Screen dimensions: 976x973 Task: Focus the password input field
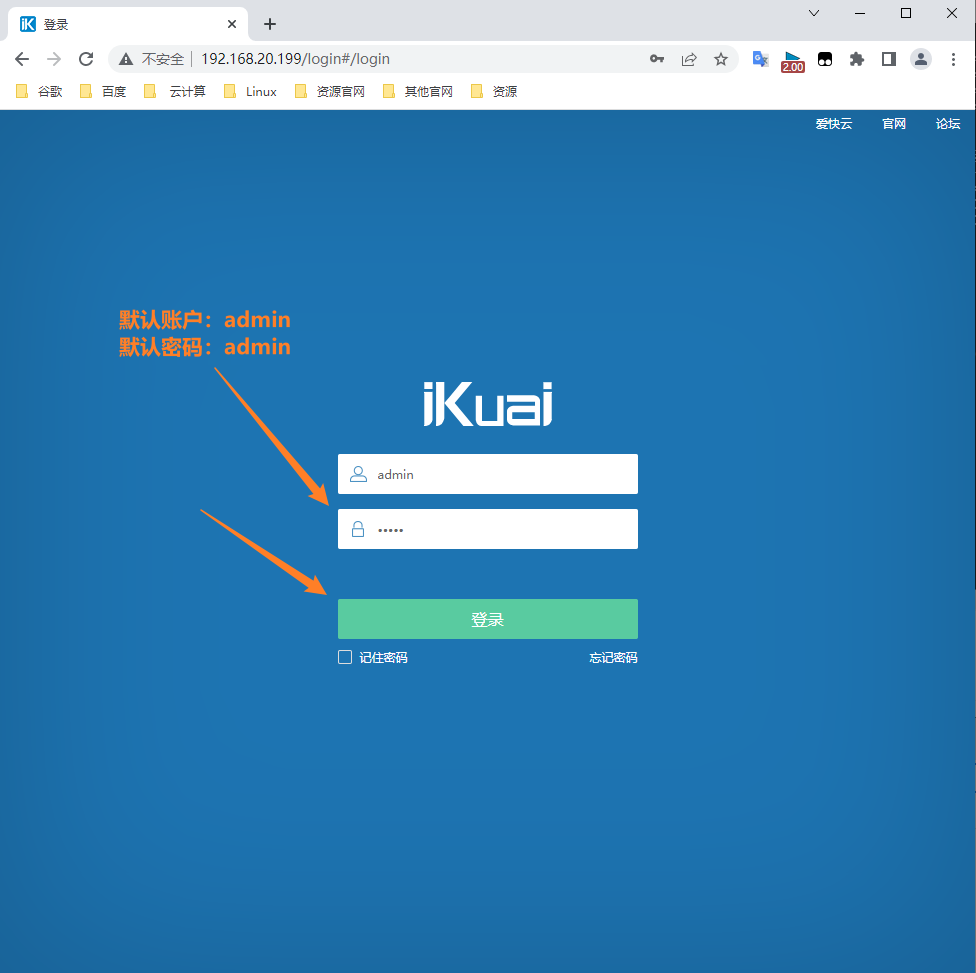(500, 529)
